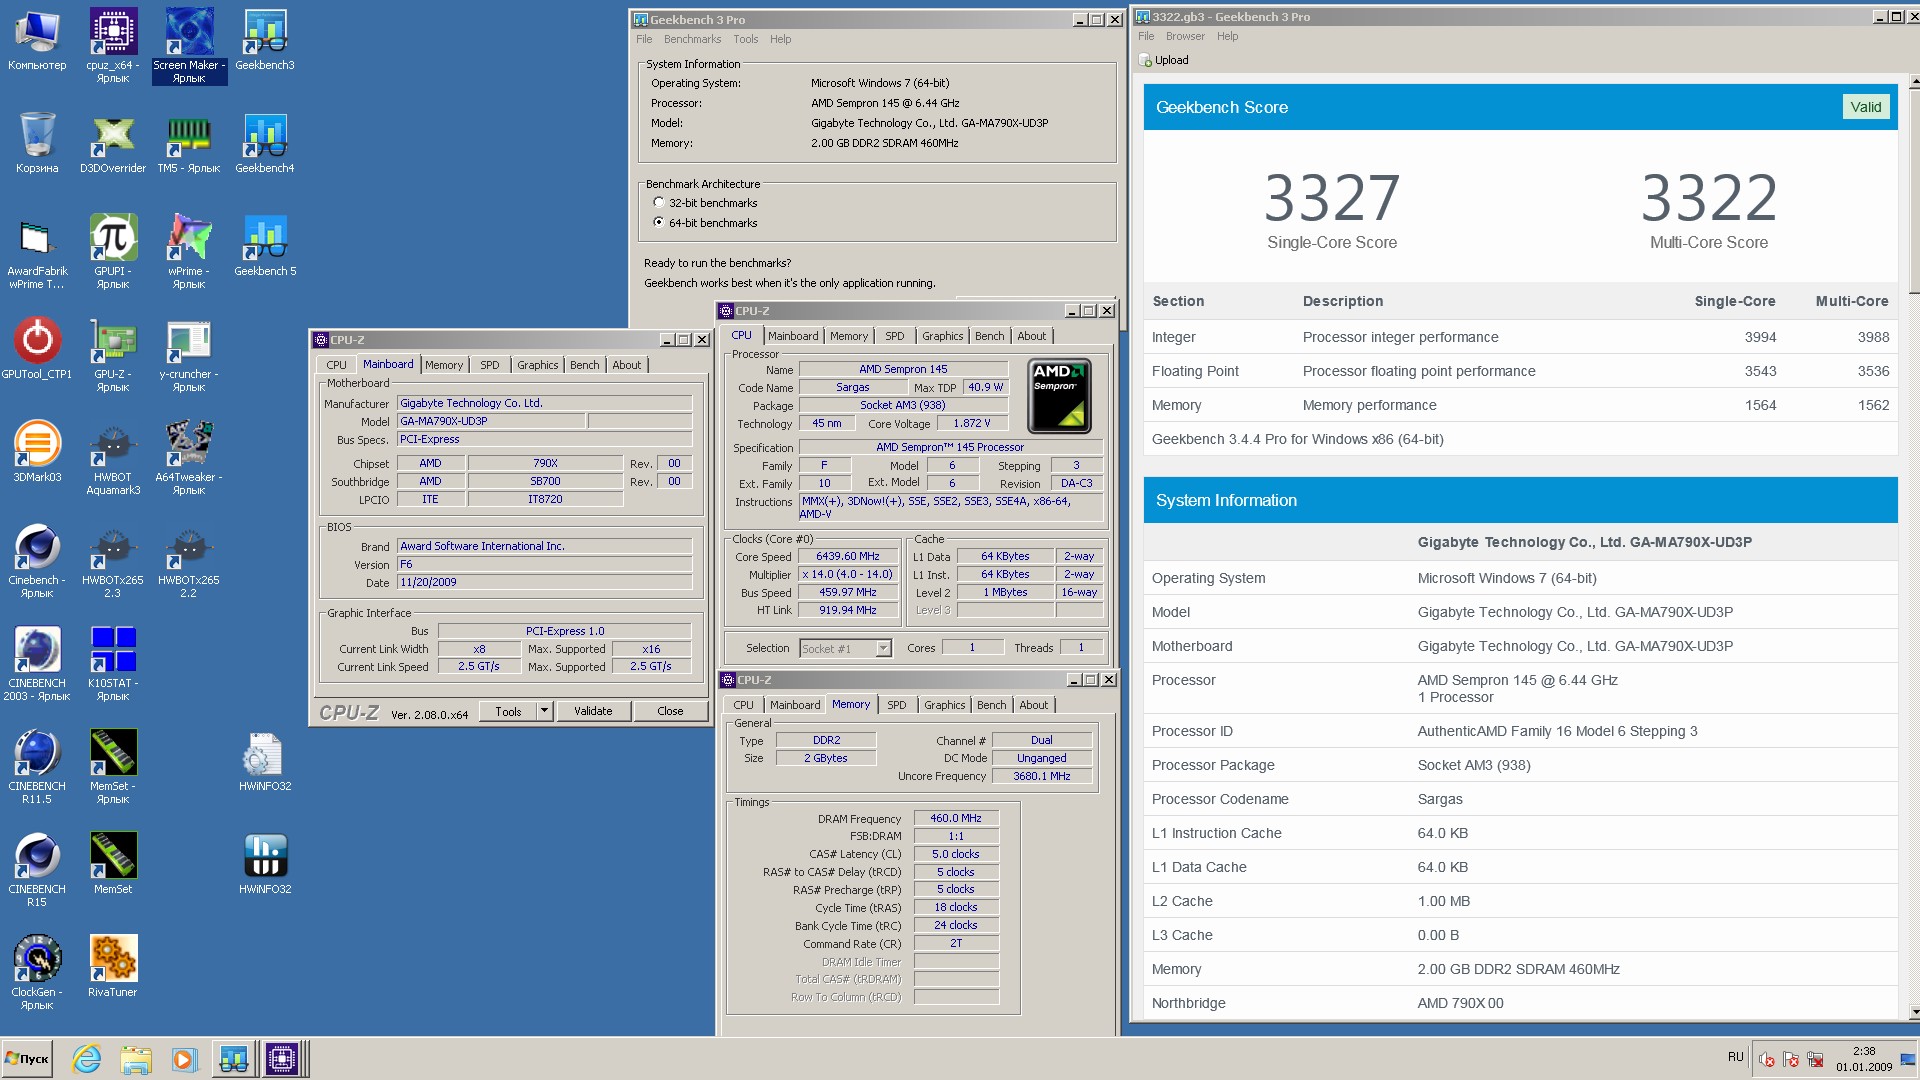Open AwardFabrik wPrime desktop icon

[x=37, y=252]
